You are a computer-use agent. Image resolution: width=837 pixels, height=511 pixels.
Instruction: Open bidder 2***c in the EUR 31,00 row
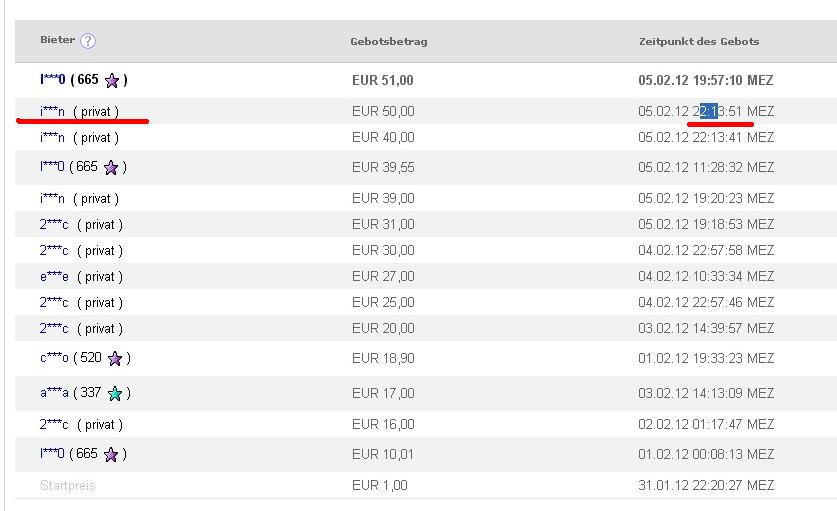[54, 224]
